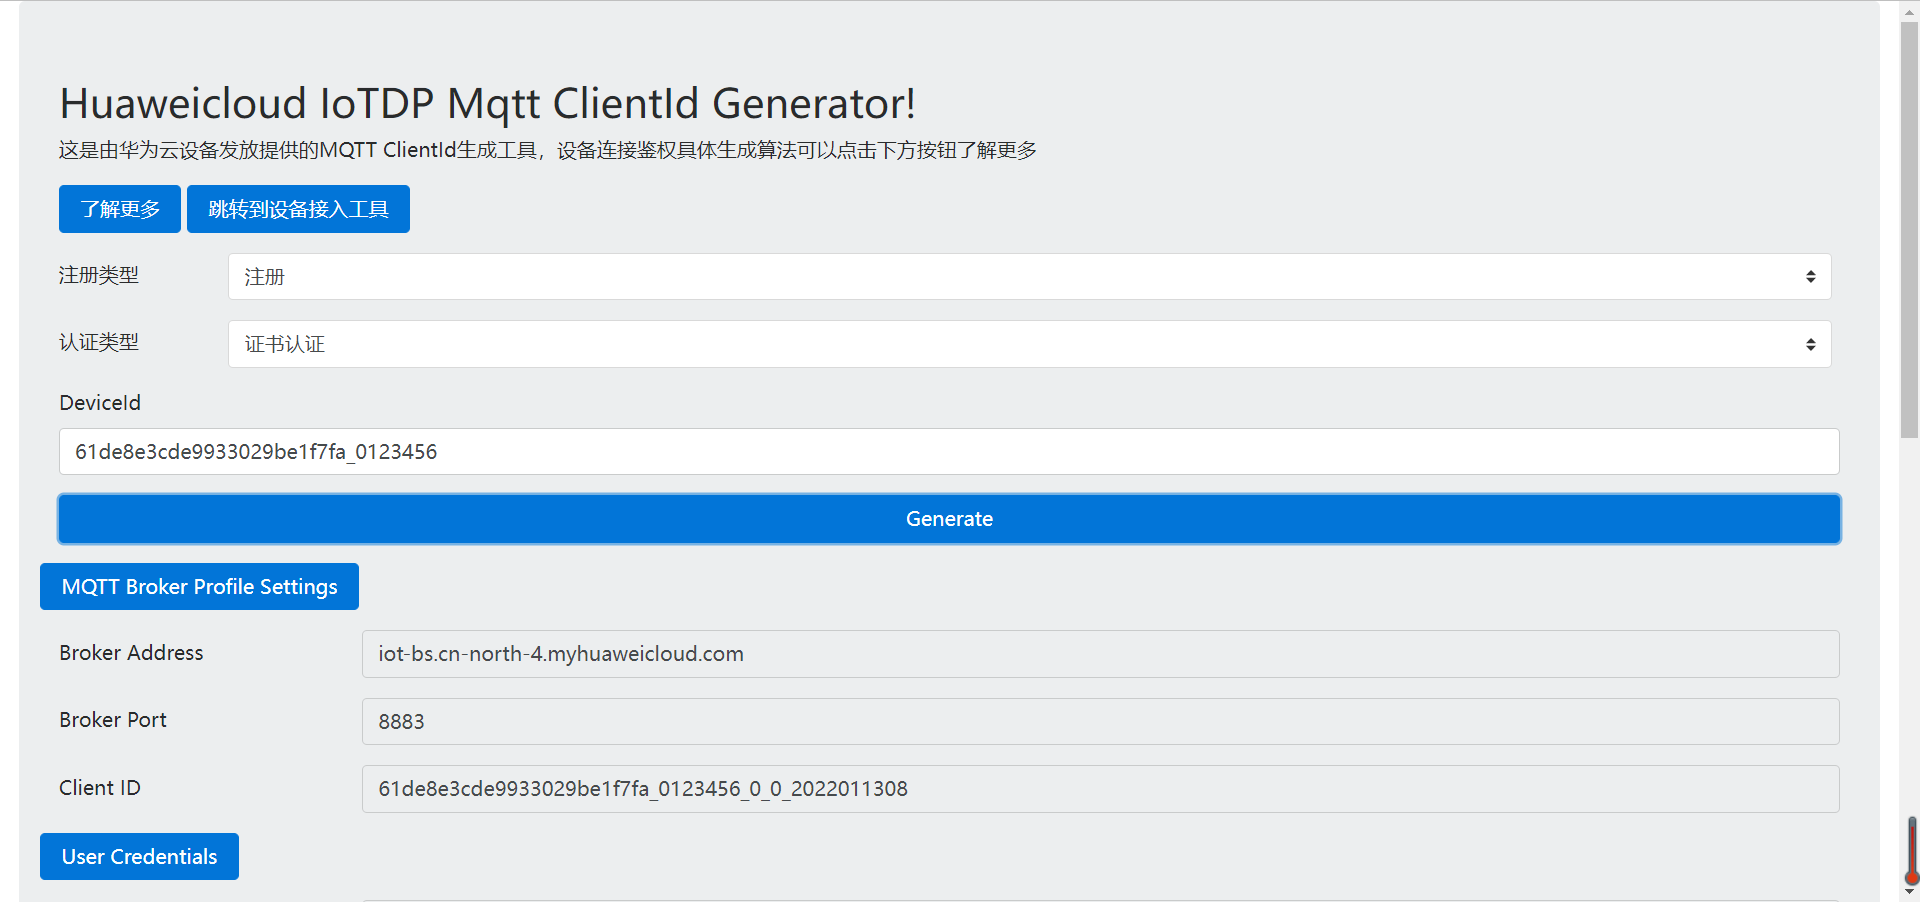Click the DeviceId label

click(x=100, y=403)
